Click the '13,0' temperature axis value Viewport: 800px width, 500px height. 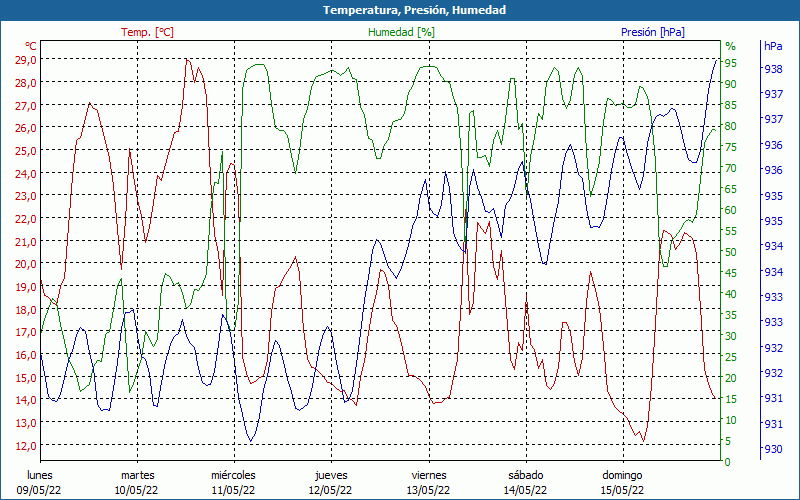tap(26, 423)
